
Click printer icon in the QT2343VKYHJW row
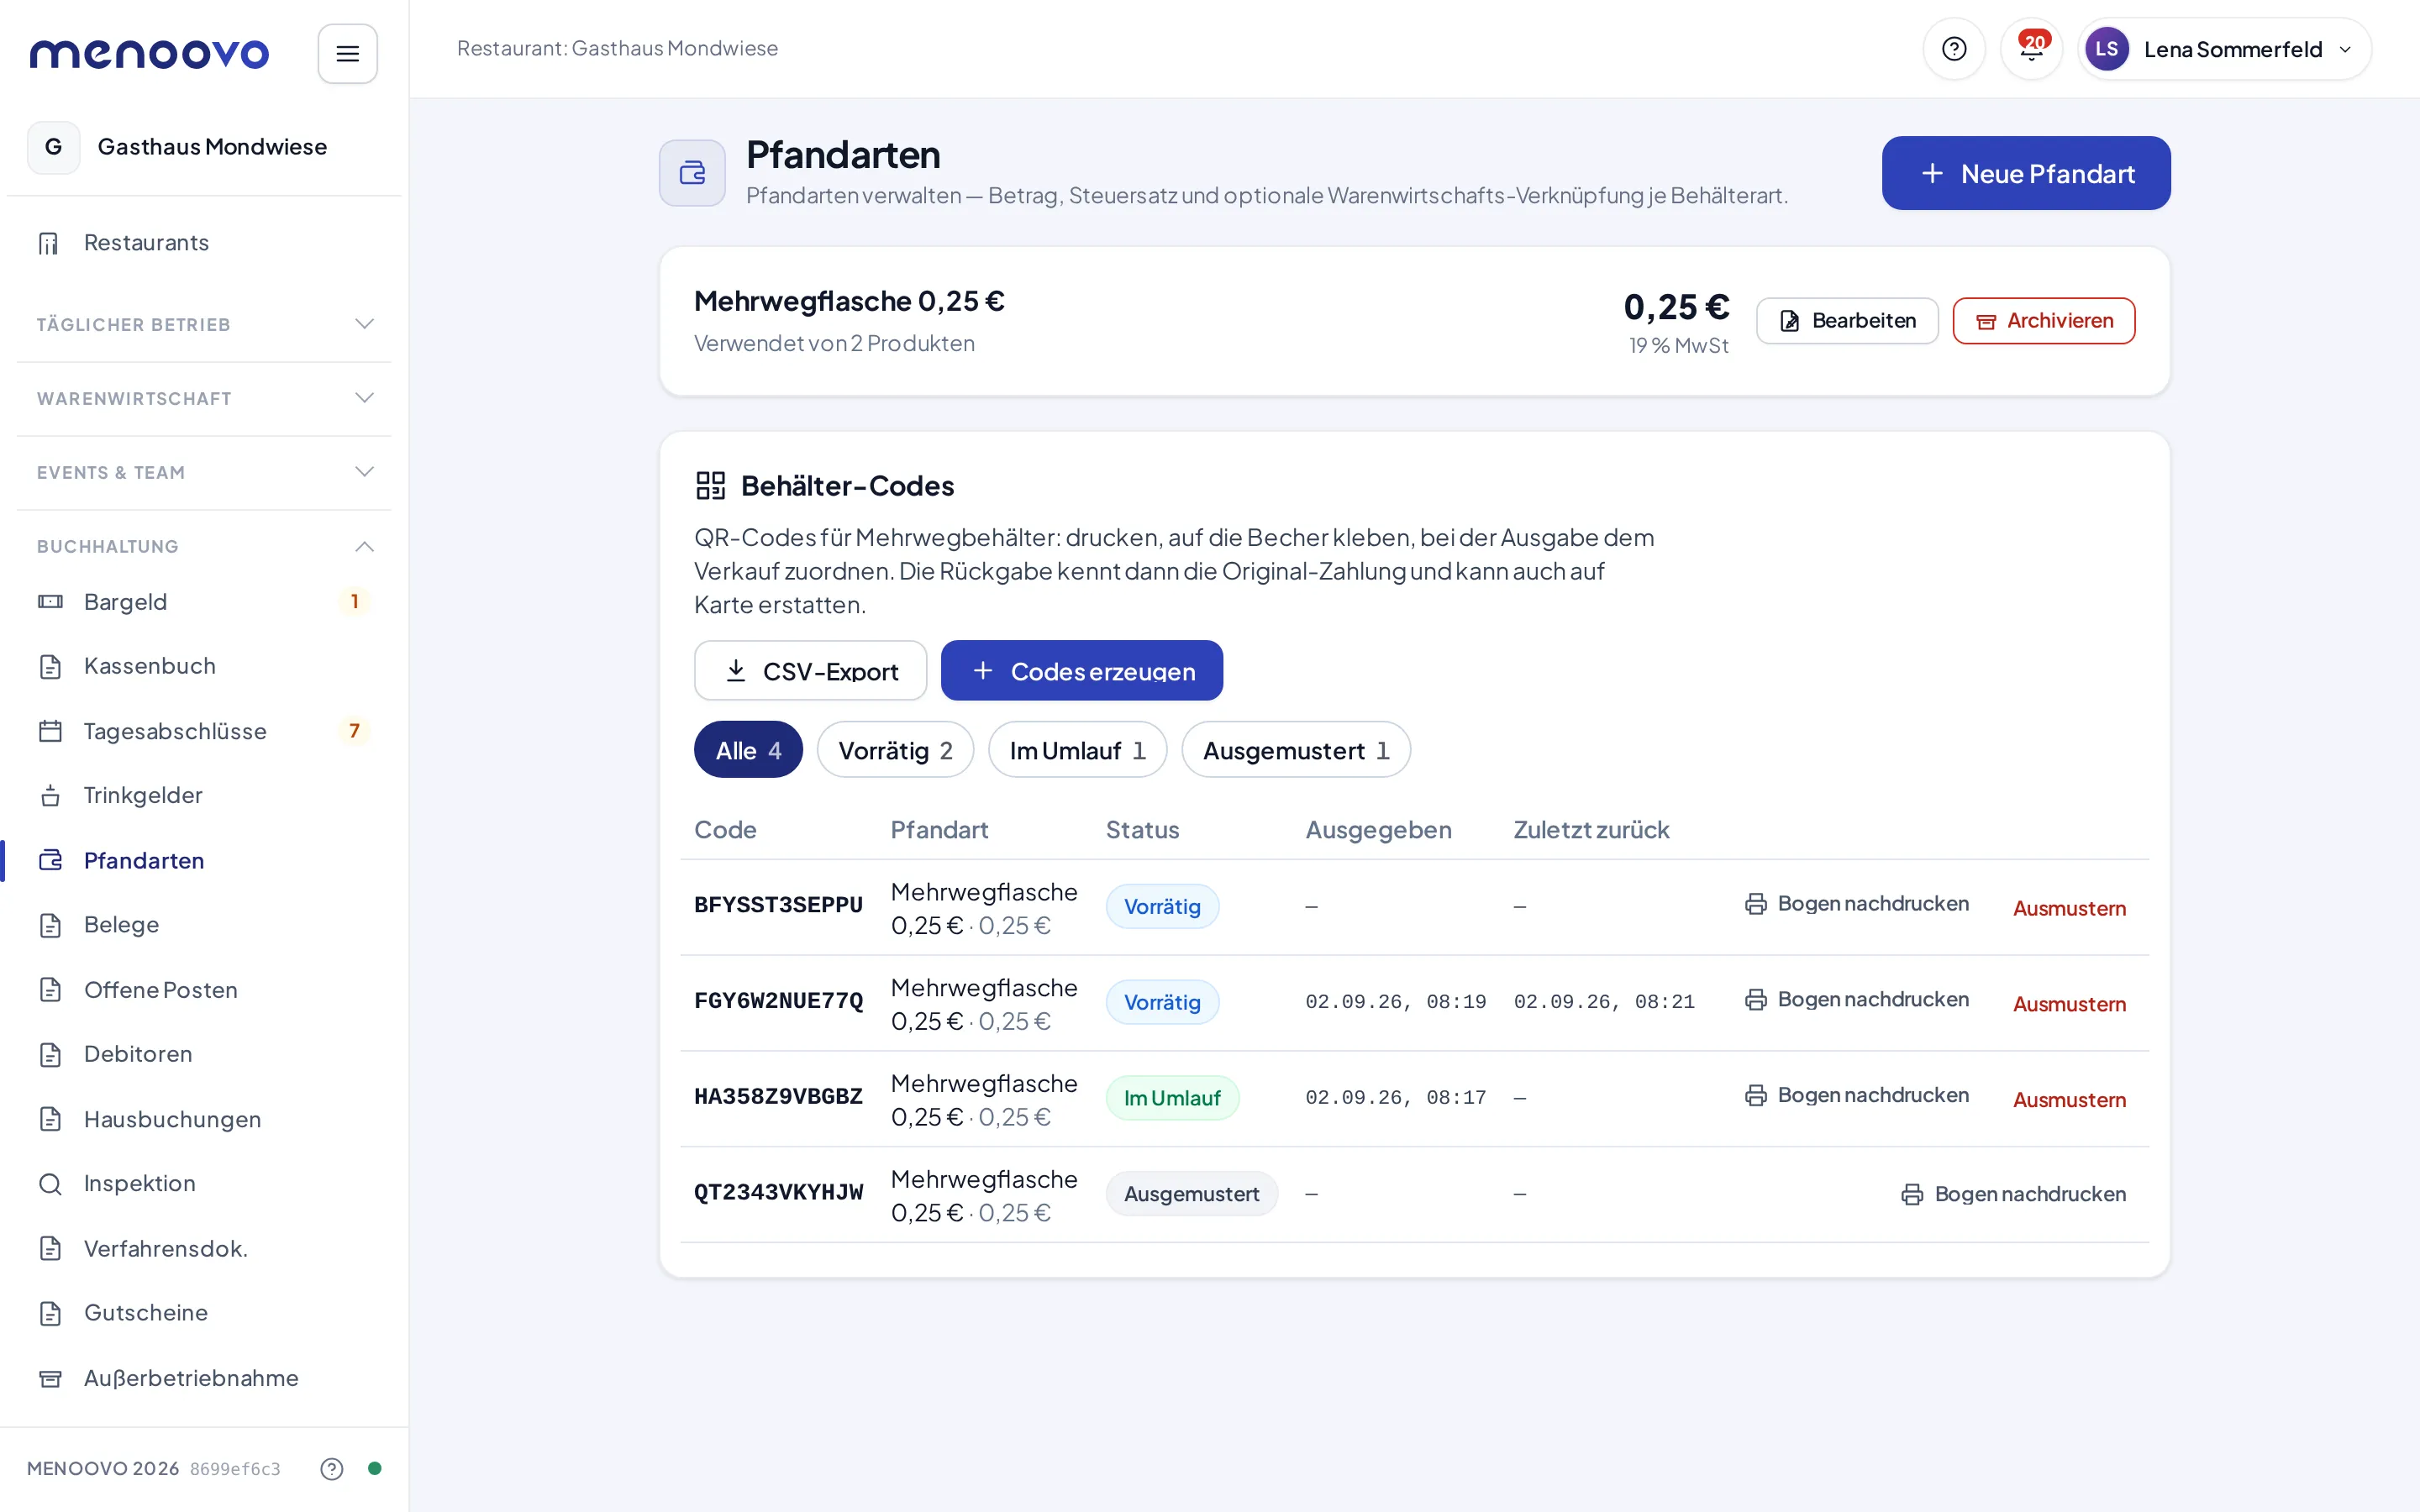coord(1912,1194)
